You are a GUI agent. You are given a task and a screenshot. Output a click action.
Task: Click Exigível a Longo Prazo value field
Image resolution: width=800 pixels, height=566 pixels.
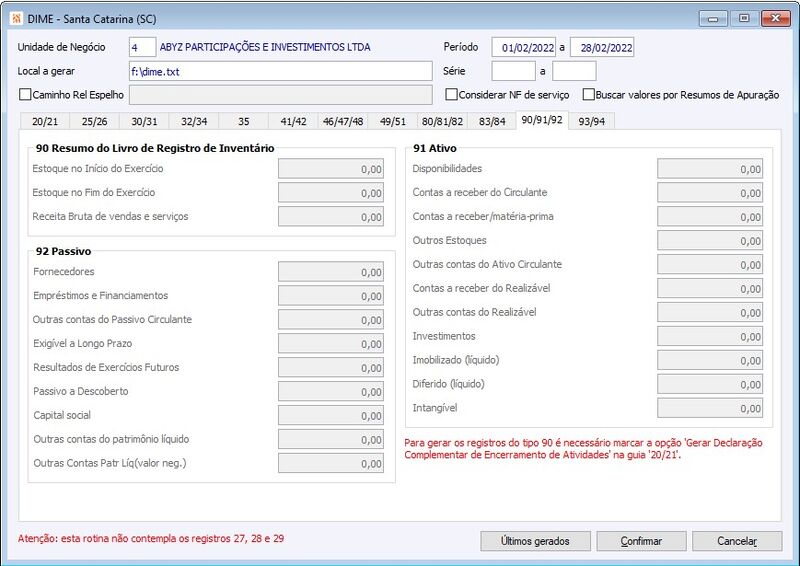tap(331, 344)
